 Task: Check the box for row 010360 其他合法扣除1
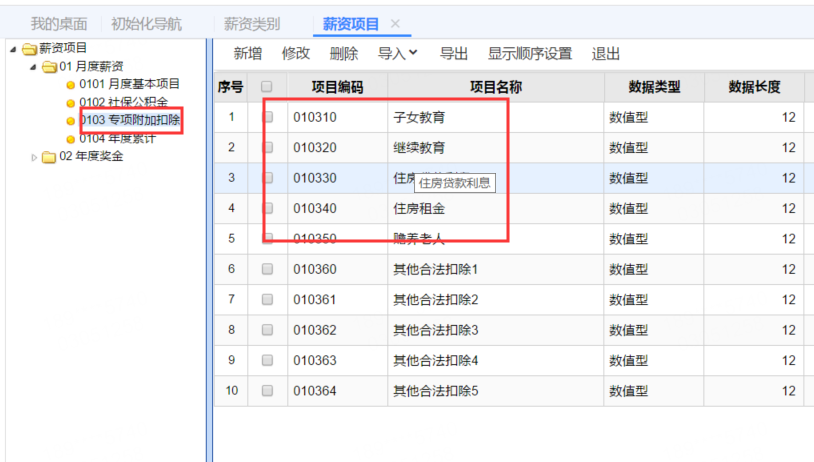click(267, 269)
